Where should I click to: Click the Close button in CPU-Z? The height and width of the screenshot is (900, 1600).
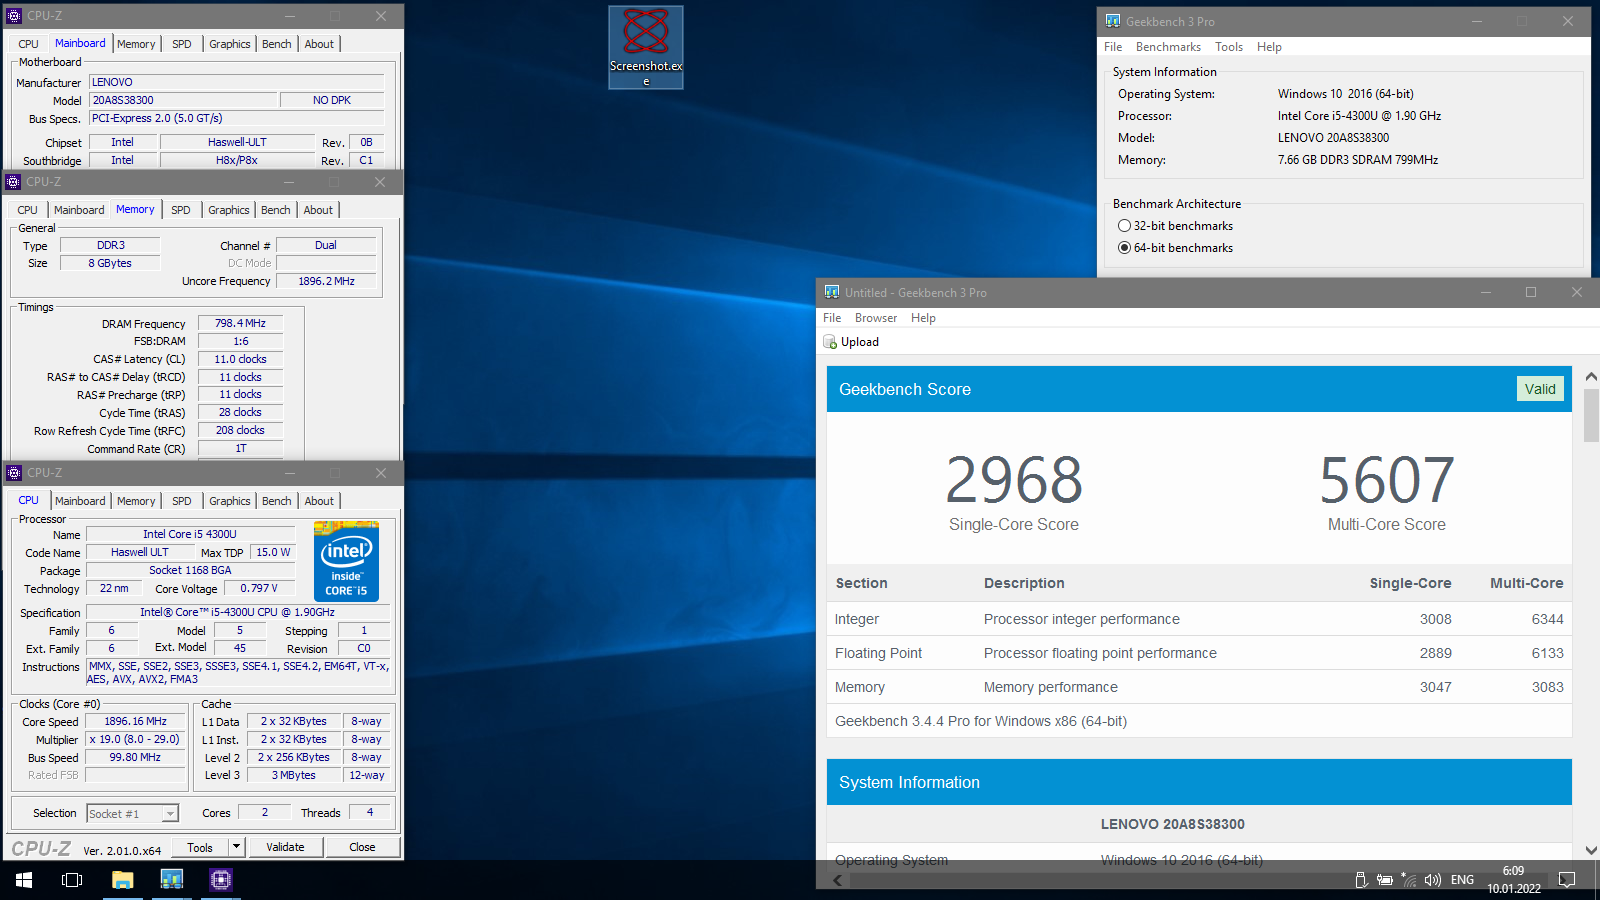(x=362, y=847)
